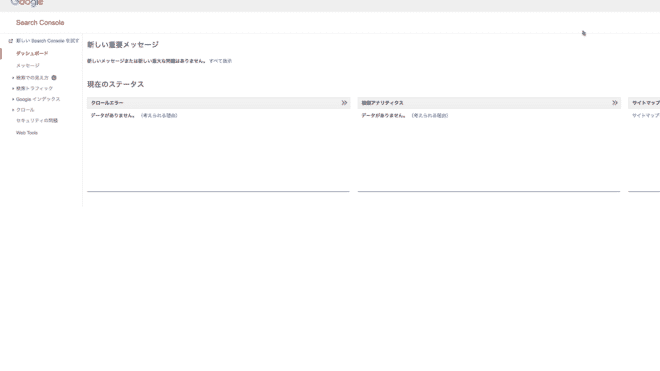
Task: Open Web Tools in the sidebar
Action: click(x=27, y=133)
